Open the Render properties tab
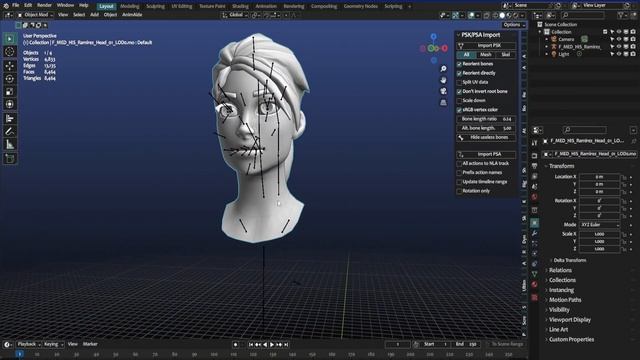 tap(534, 156)
